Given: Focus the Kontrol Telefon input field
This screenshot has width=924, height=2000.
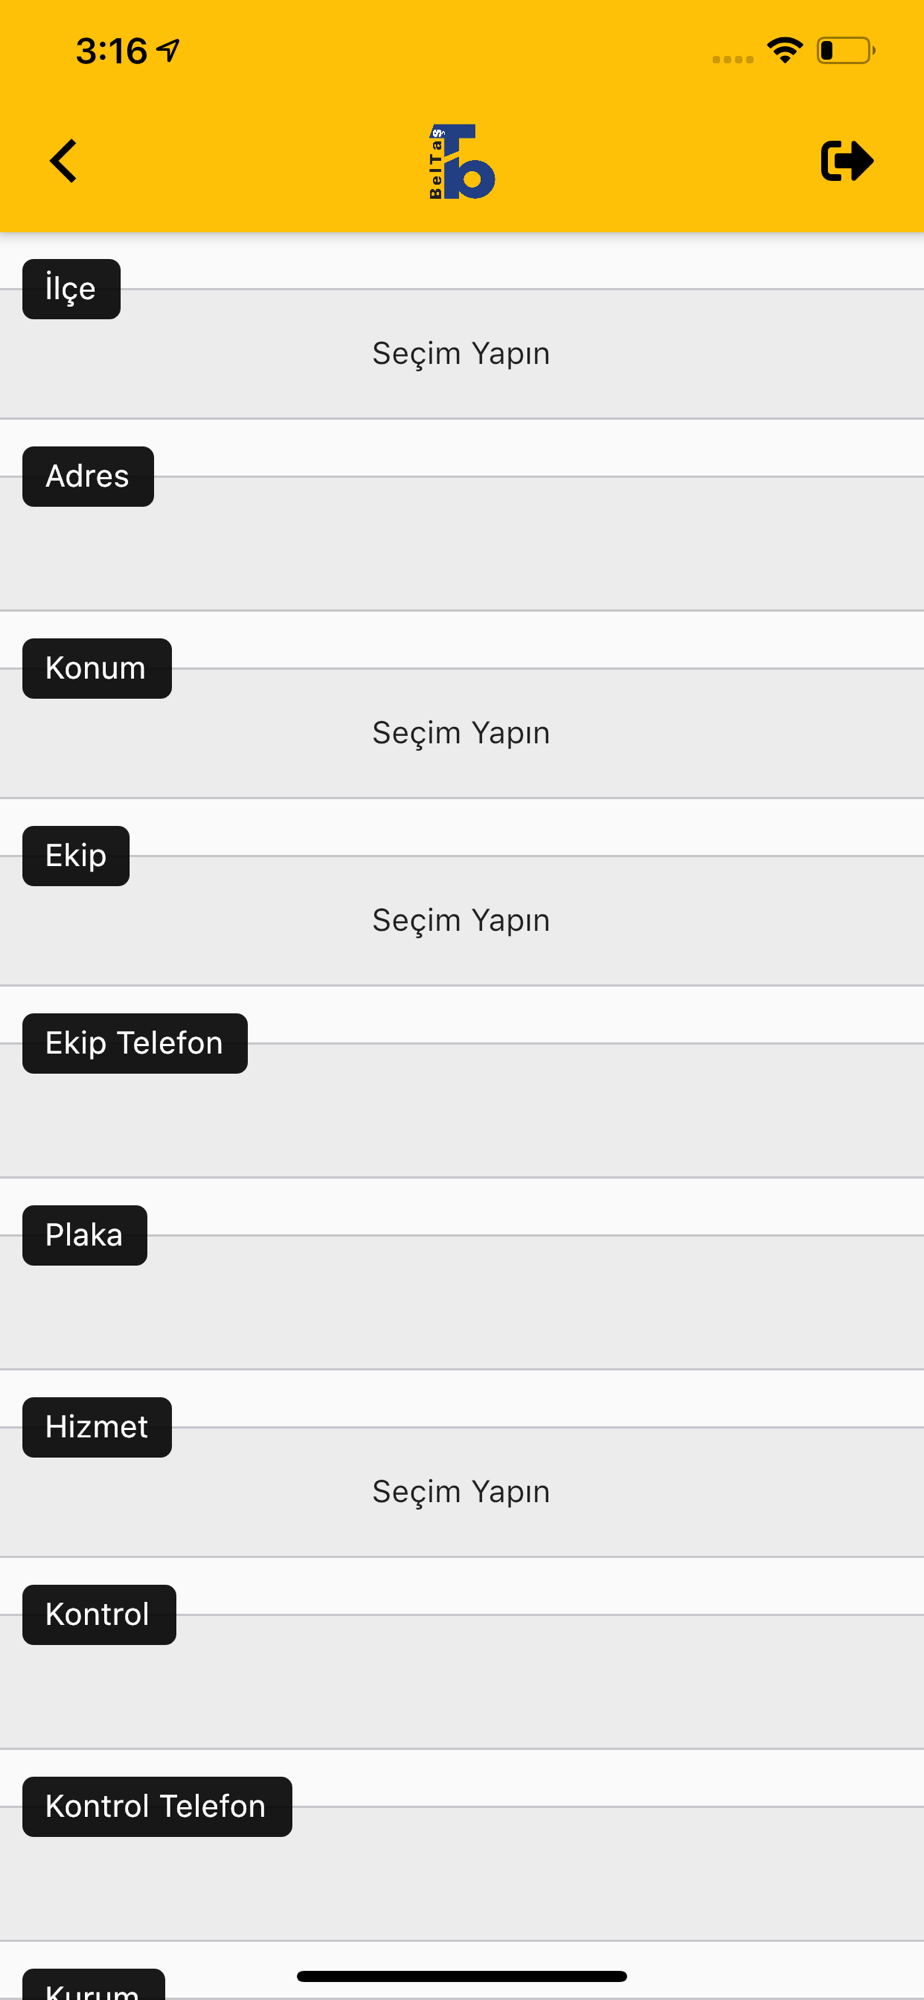Looking at the screenshot, I should [x=462, y=1873].
